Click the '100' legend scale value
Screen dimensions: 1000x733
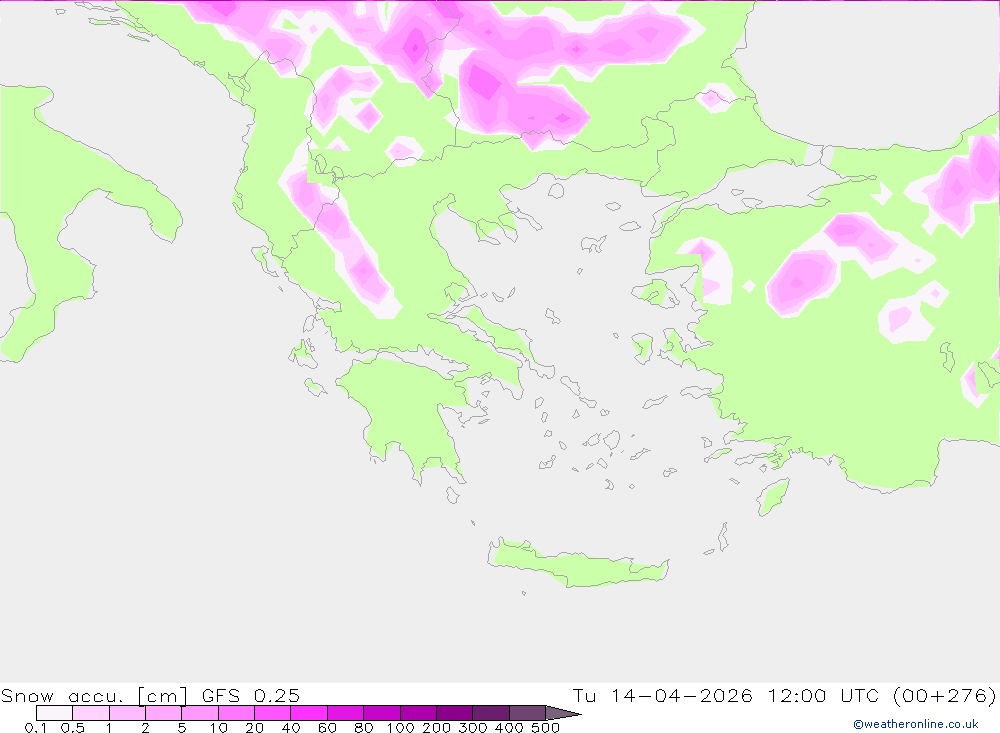(x=401, y=727)
